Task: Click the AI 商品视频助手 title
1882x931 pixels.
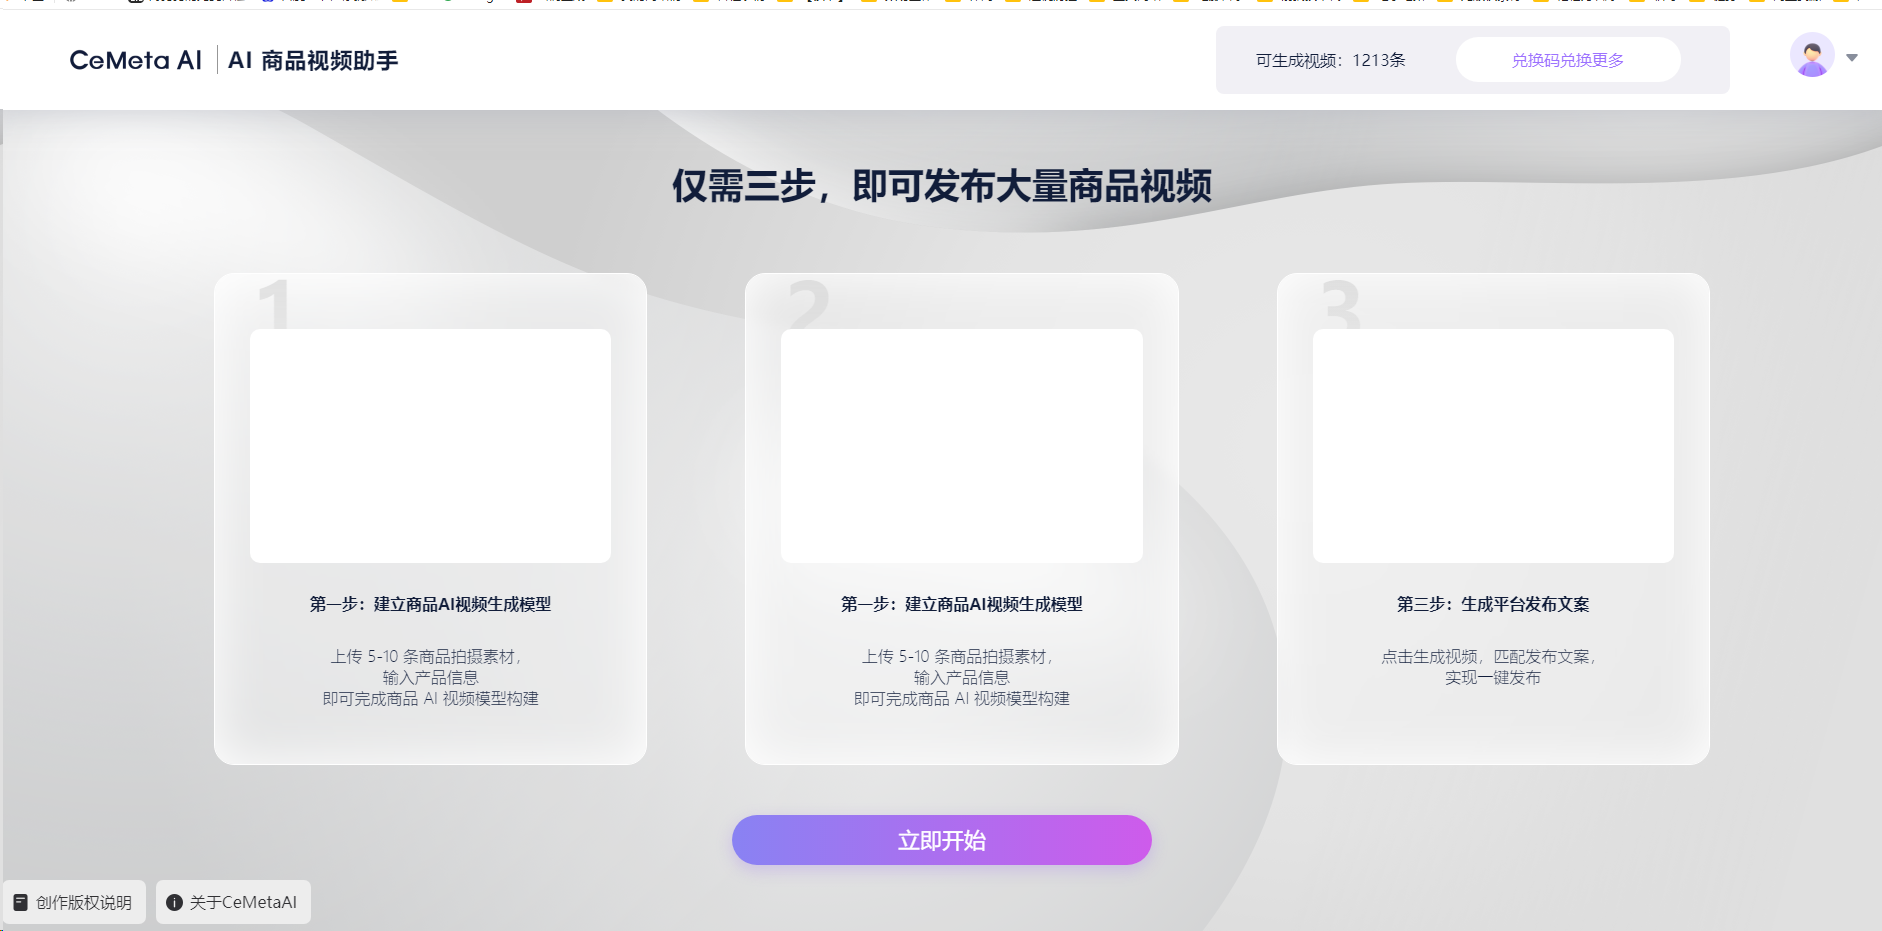Action: coord(313,61)
